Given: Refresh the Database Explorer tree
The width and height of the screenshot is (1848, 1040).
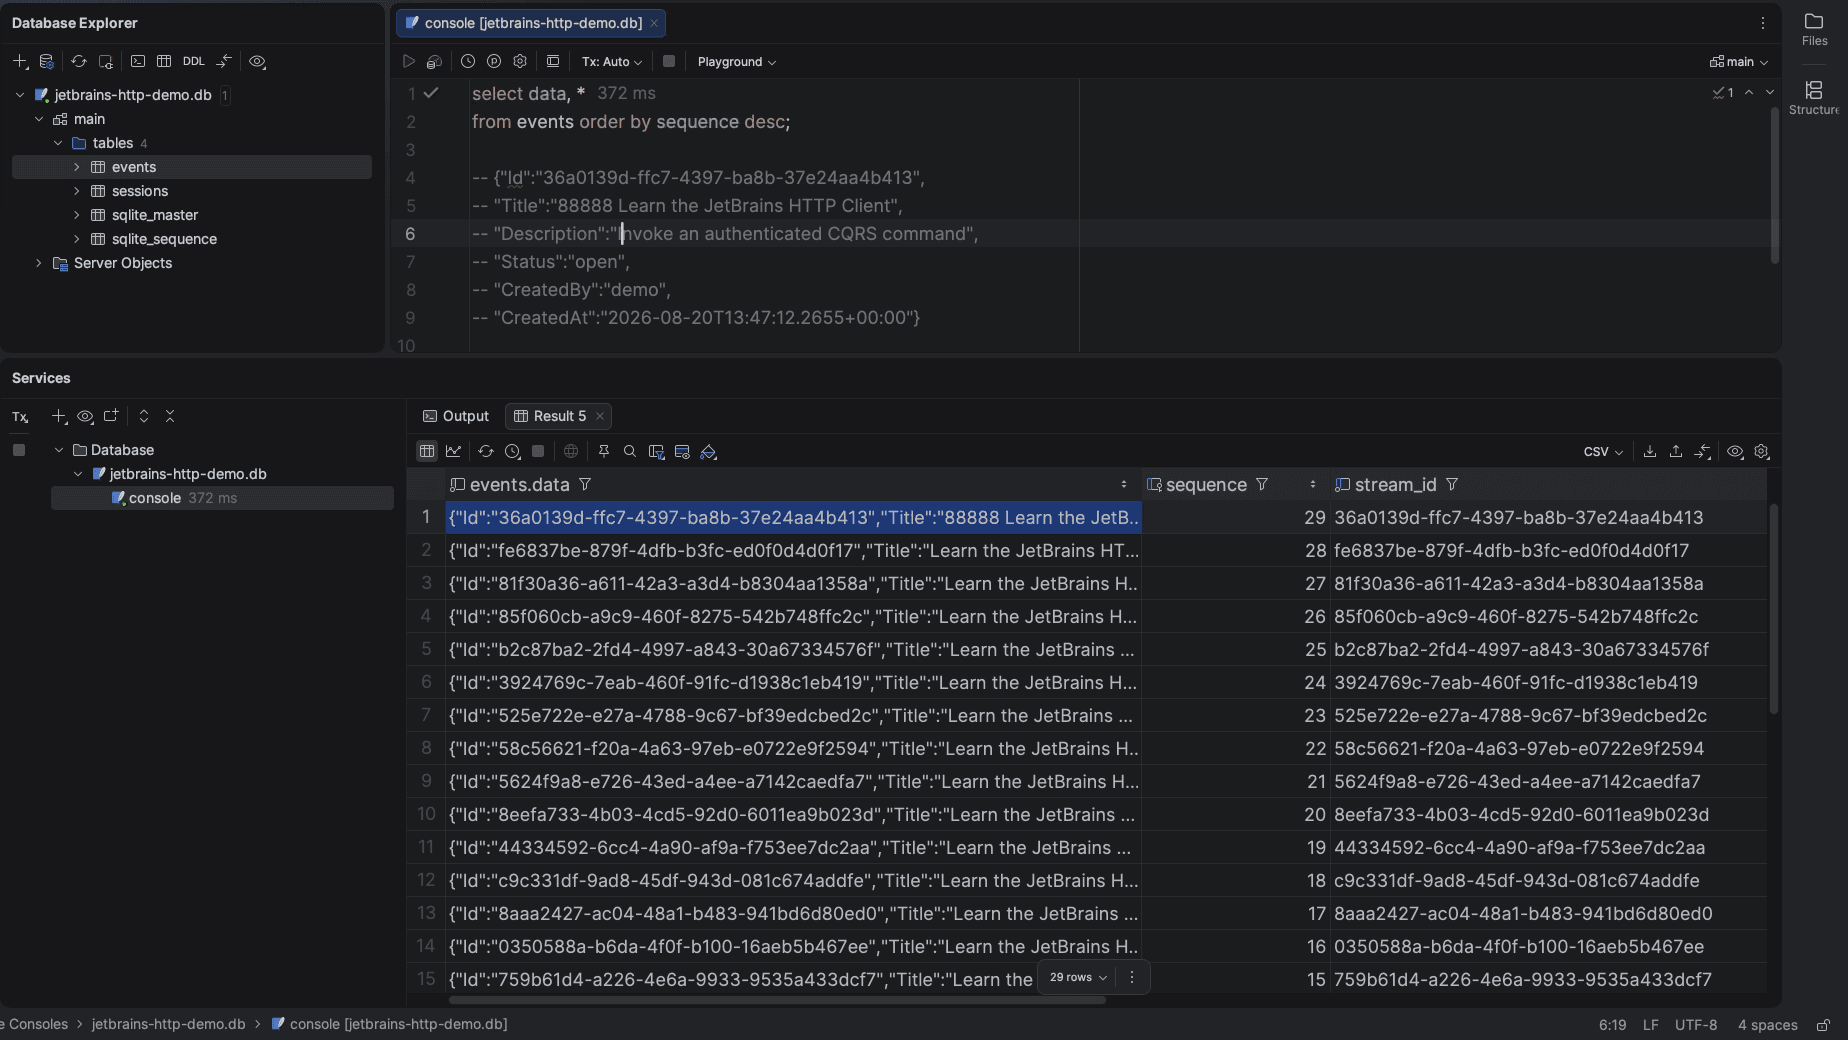Looking at the screenshot, I should click(78, 62).
